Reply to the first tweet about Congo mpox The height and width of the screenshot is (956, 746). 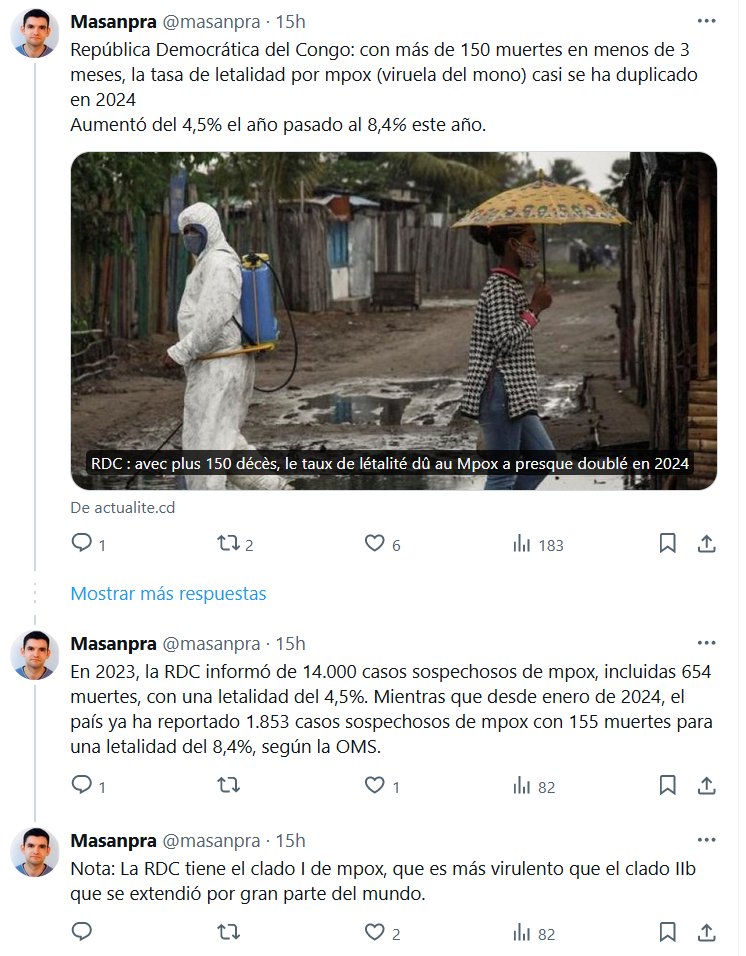click(x=82, y=544)
